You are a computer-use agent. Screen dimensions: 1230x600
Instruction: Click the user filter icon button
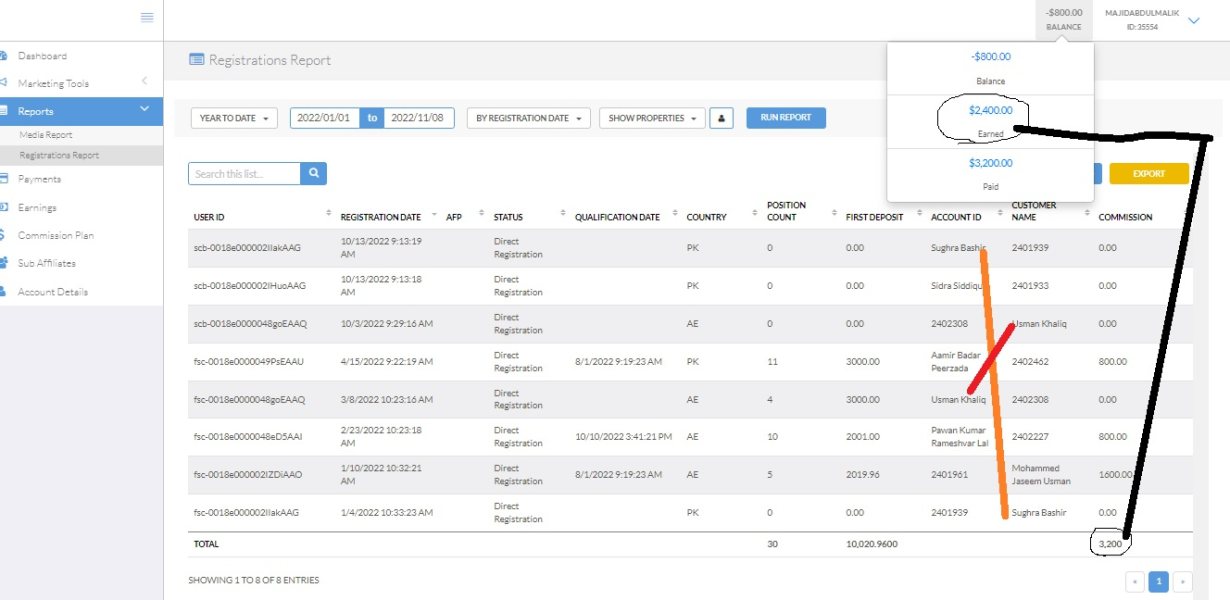click(722, 118)
